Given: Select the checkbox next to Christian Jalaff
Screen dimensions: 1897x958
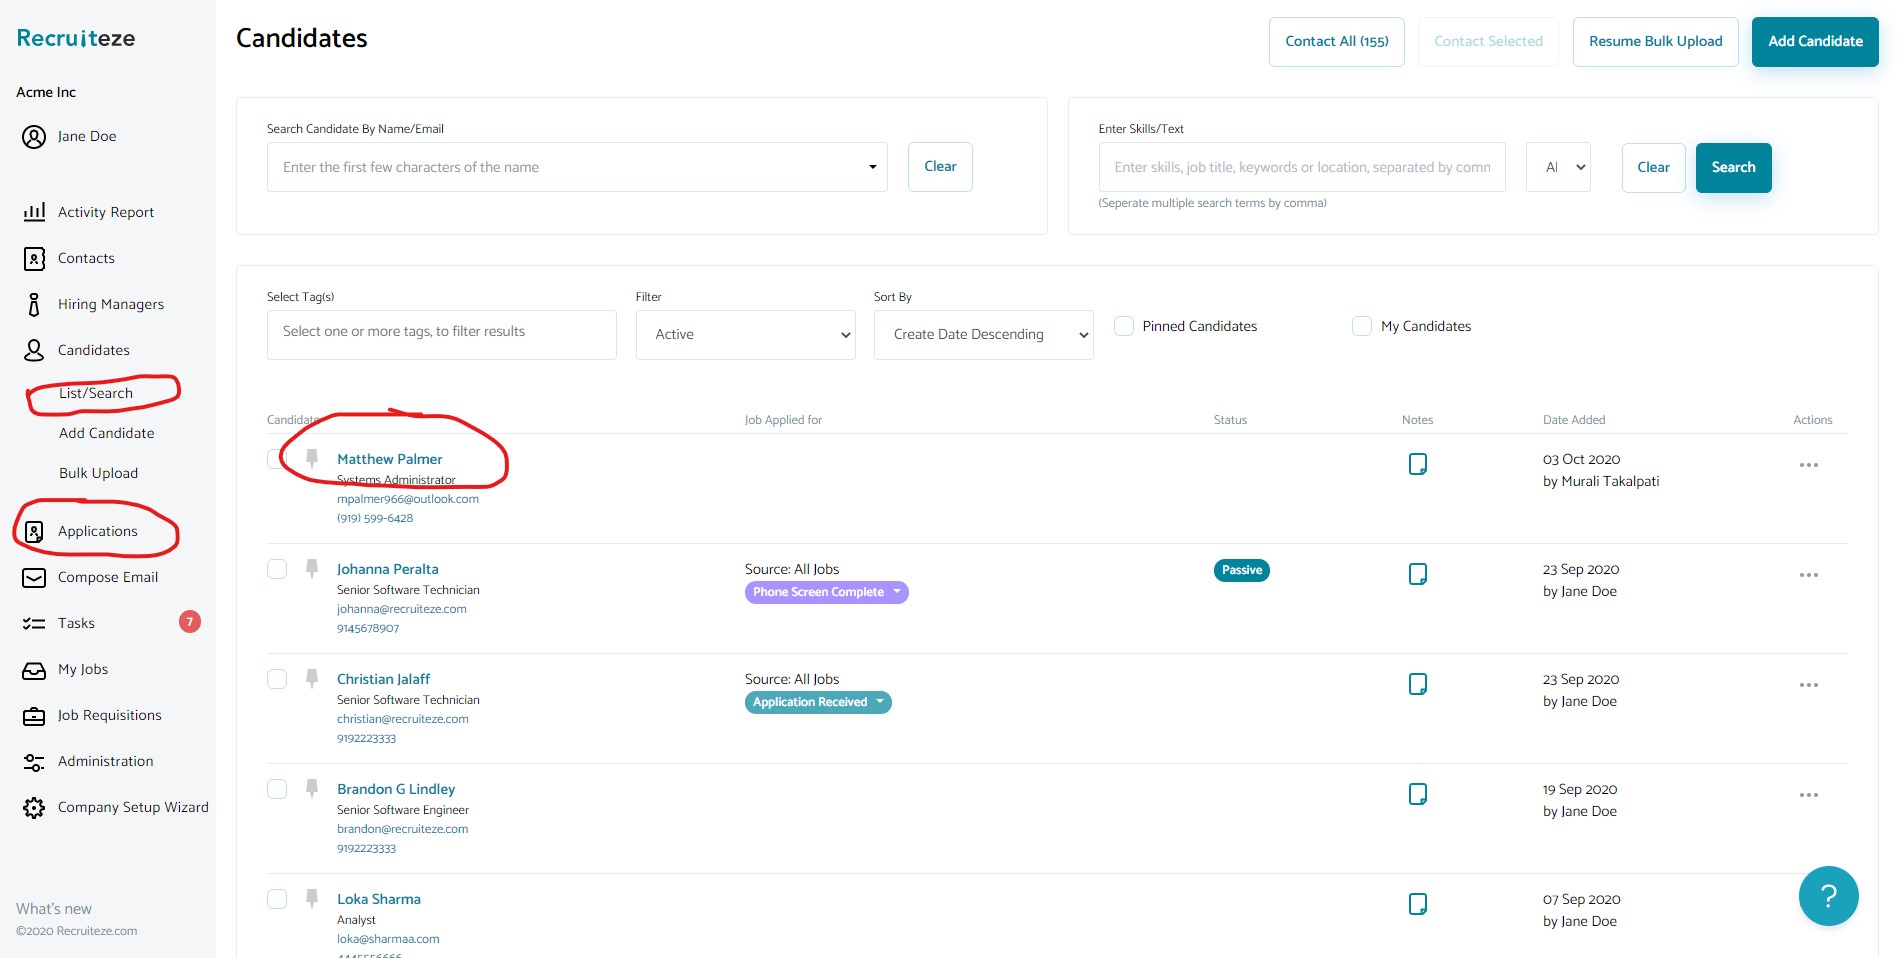Looking at the screenshot, I should pos(276,679).
